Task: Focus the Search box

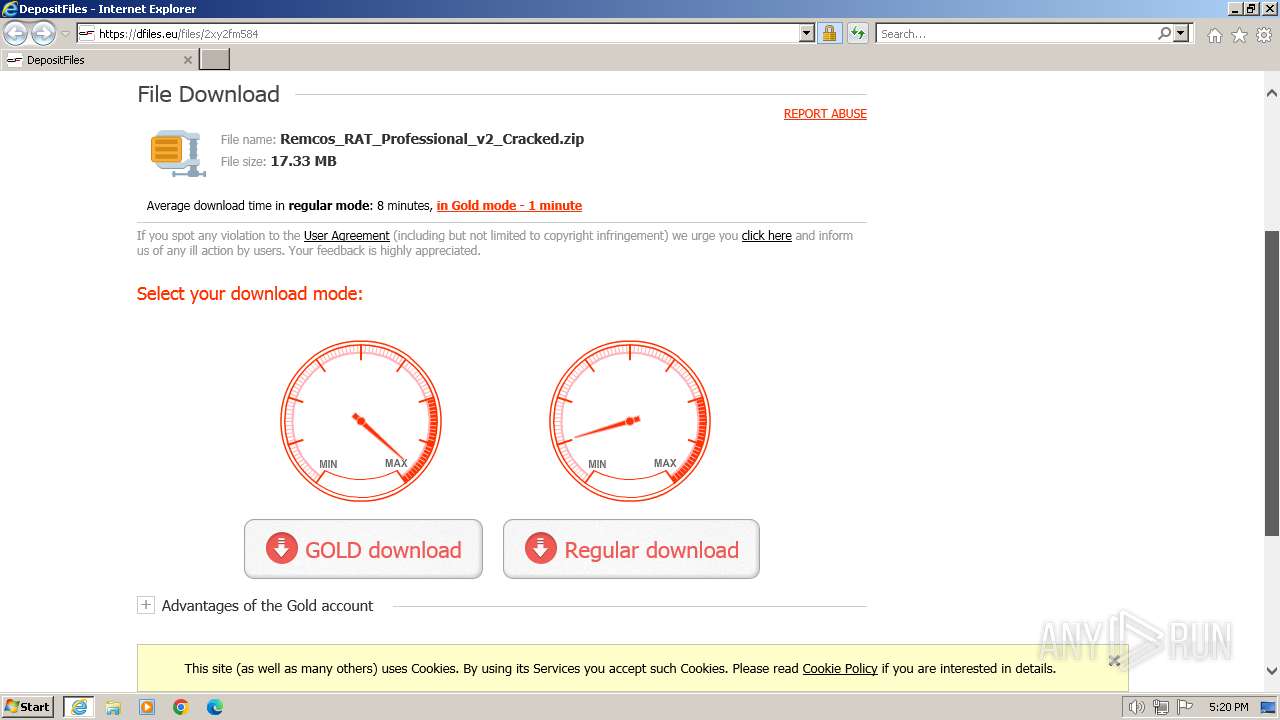Action: click(1016, 33)
